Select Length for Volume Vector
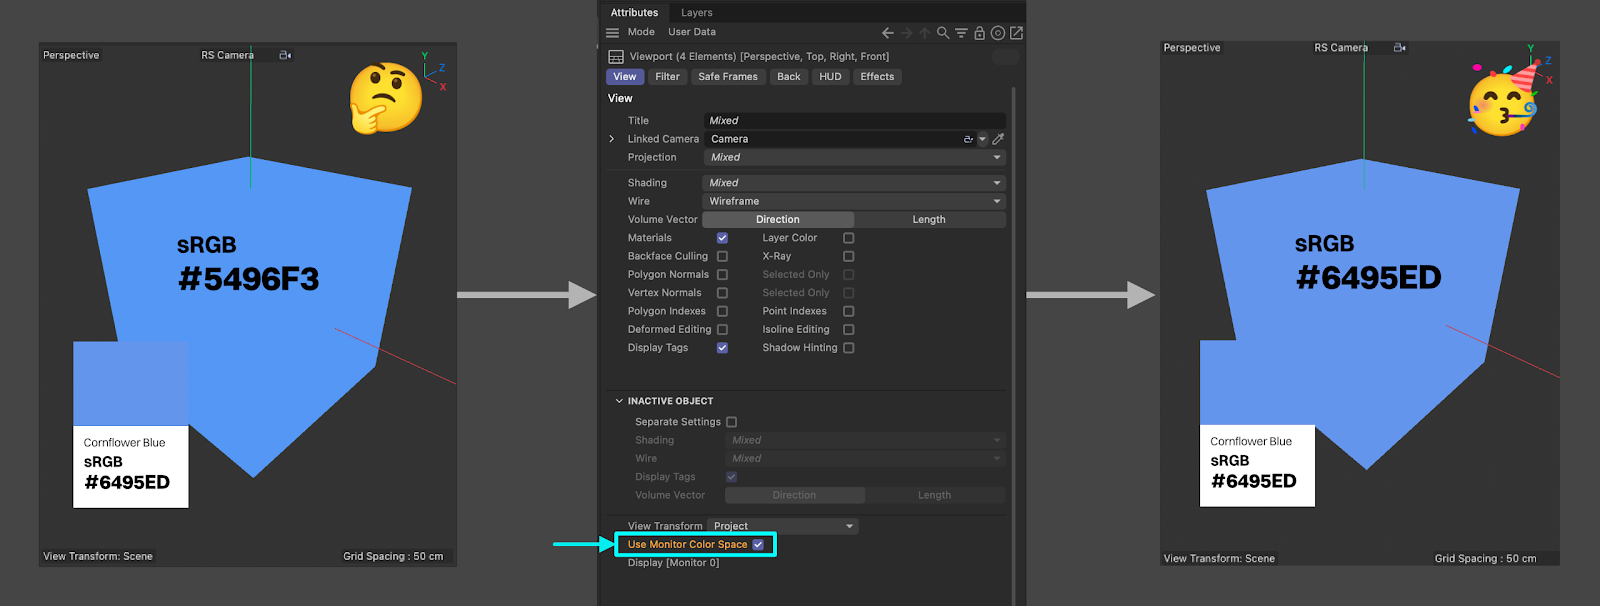 tap(928, 220)
